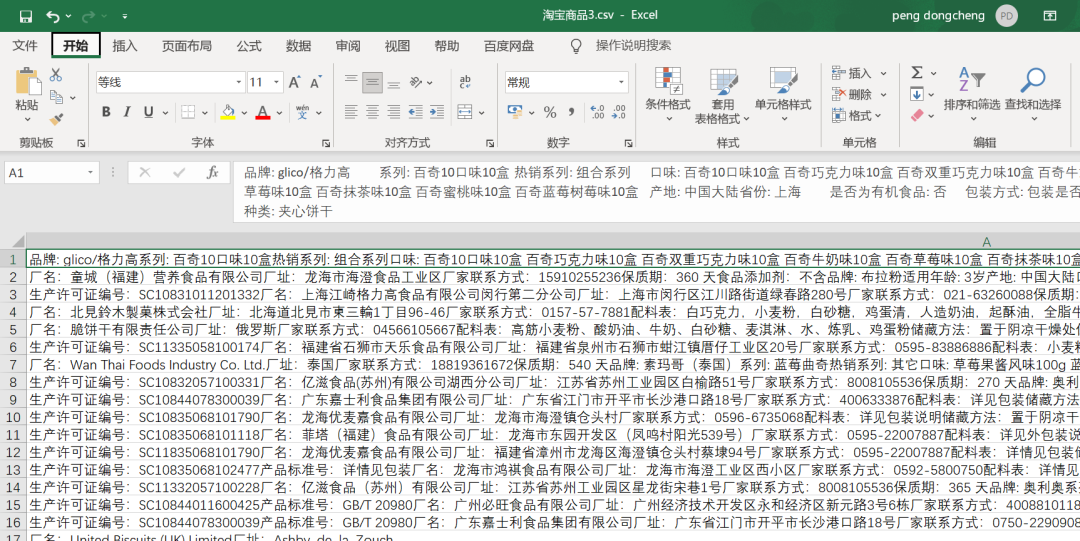The height and width of the screenshot is (541, 1080).
Task: Open the 常规 number format dropdown
Action: tap(622, 83)
